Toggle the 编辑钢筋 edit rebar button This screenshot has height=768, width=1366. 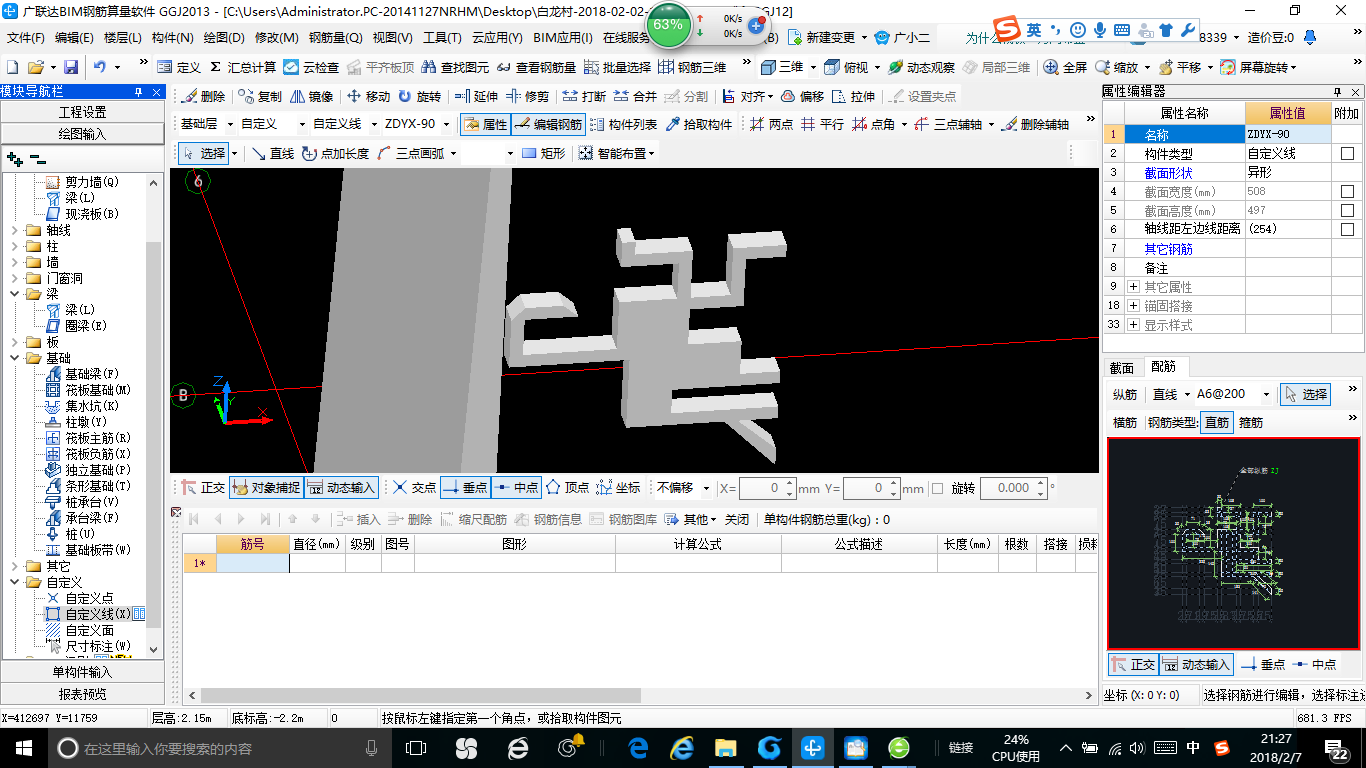548,125
